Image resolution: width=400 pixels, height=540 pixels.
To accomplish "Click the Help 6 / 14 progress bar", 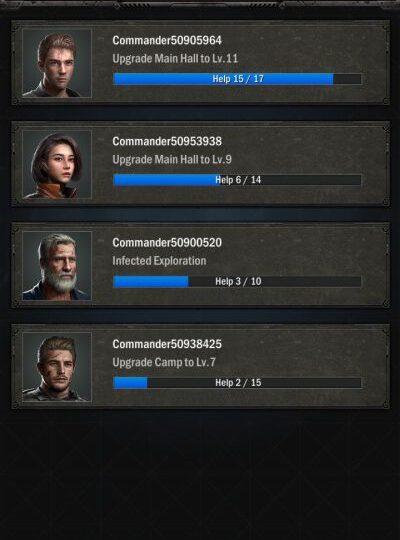I will click(x=237, y=180).
